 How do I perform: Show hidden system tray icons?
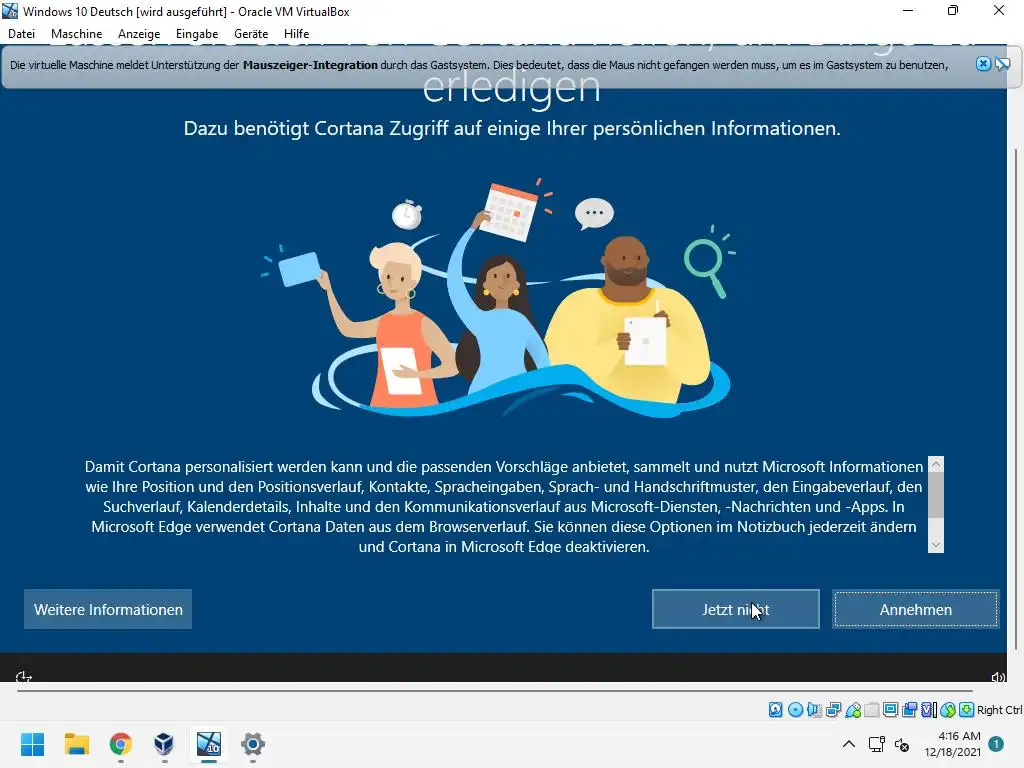pos(848,744)
